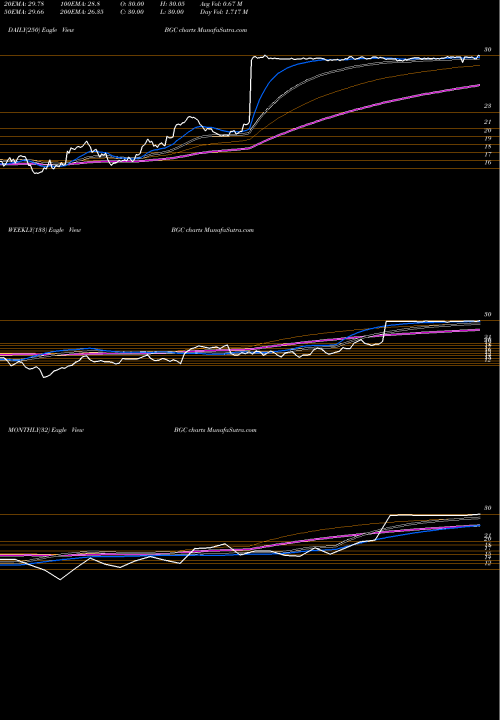
Task: Click the 30 price label on daily chart
Action: pyautogui.click(x=488, y=50)
